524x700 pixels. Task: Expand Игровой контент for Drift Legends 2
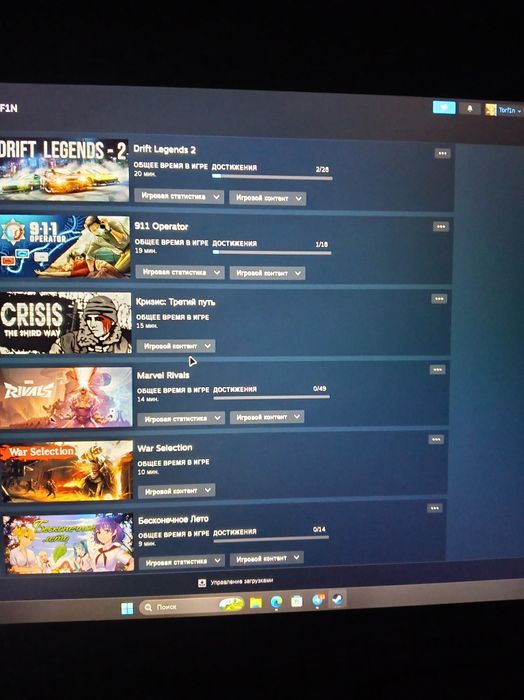pos(268,198)
